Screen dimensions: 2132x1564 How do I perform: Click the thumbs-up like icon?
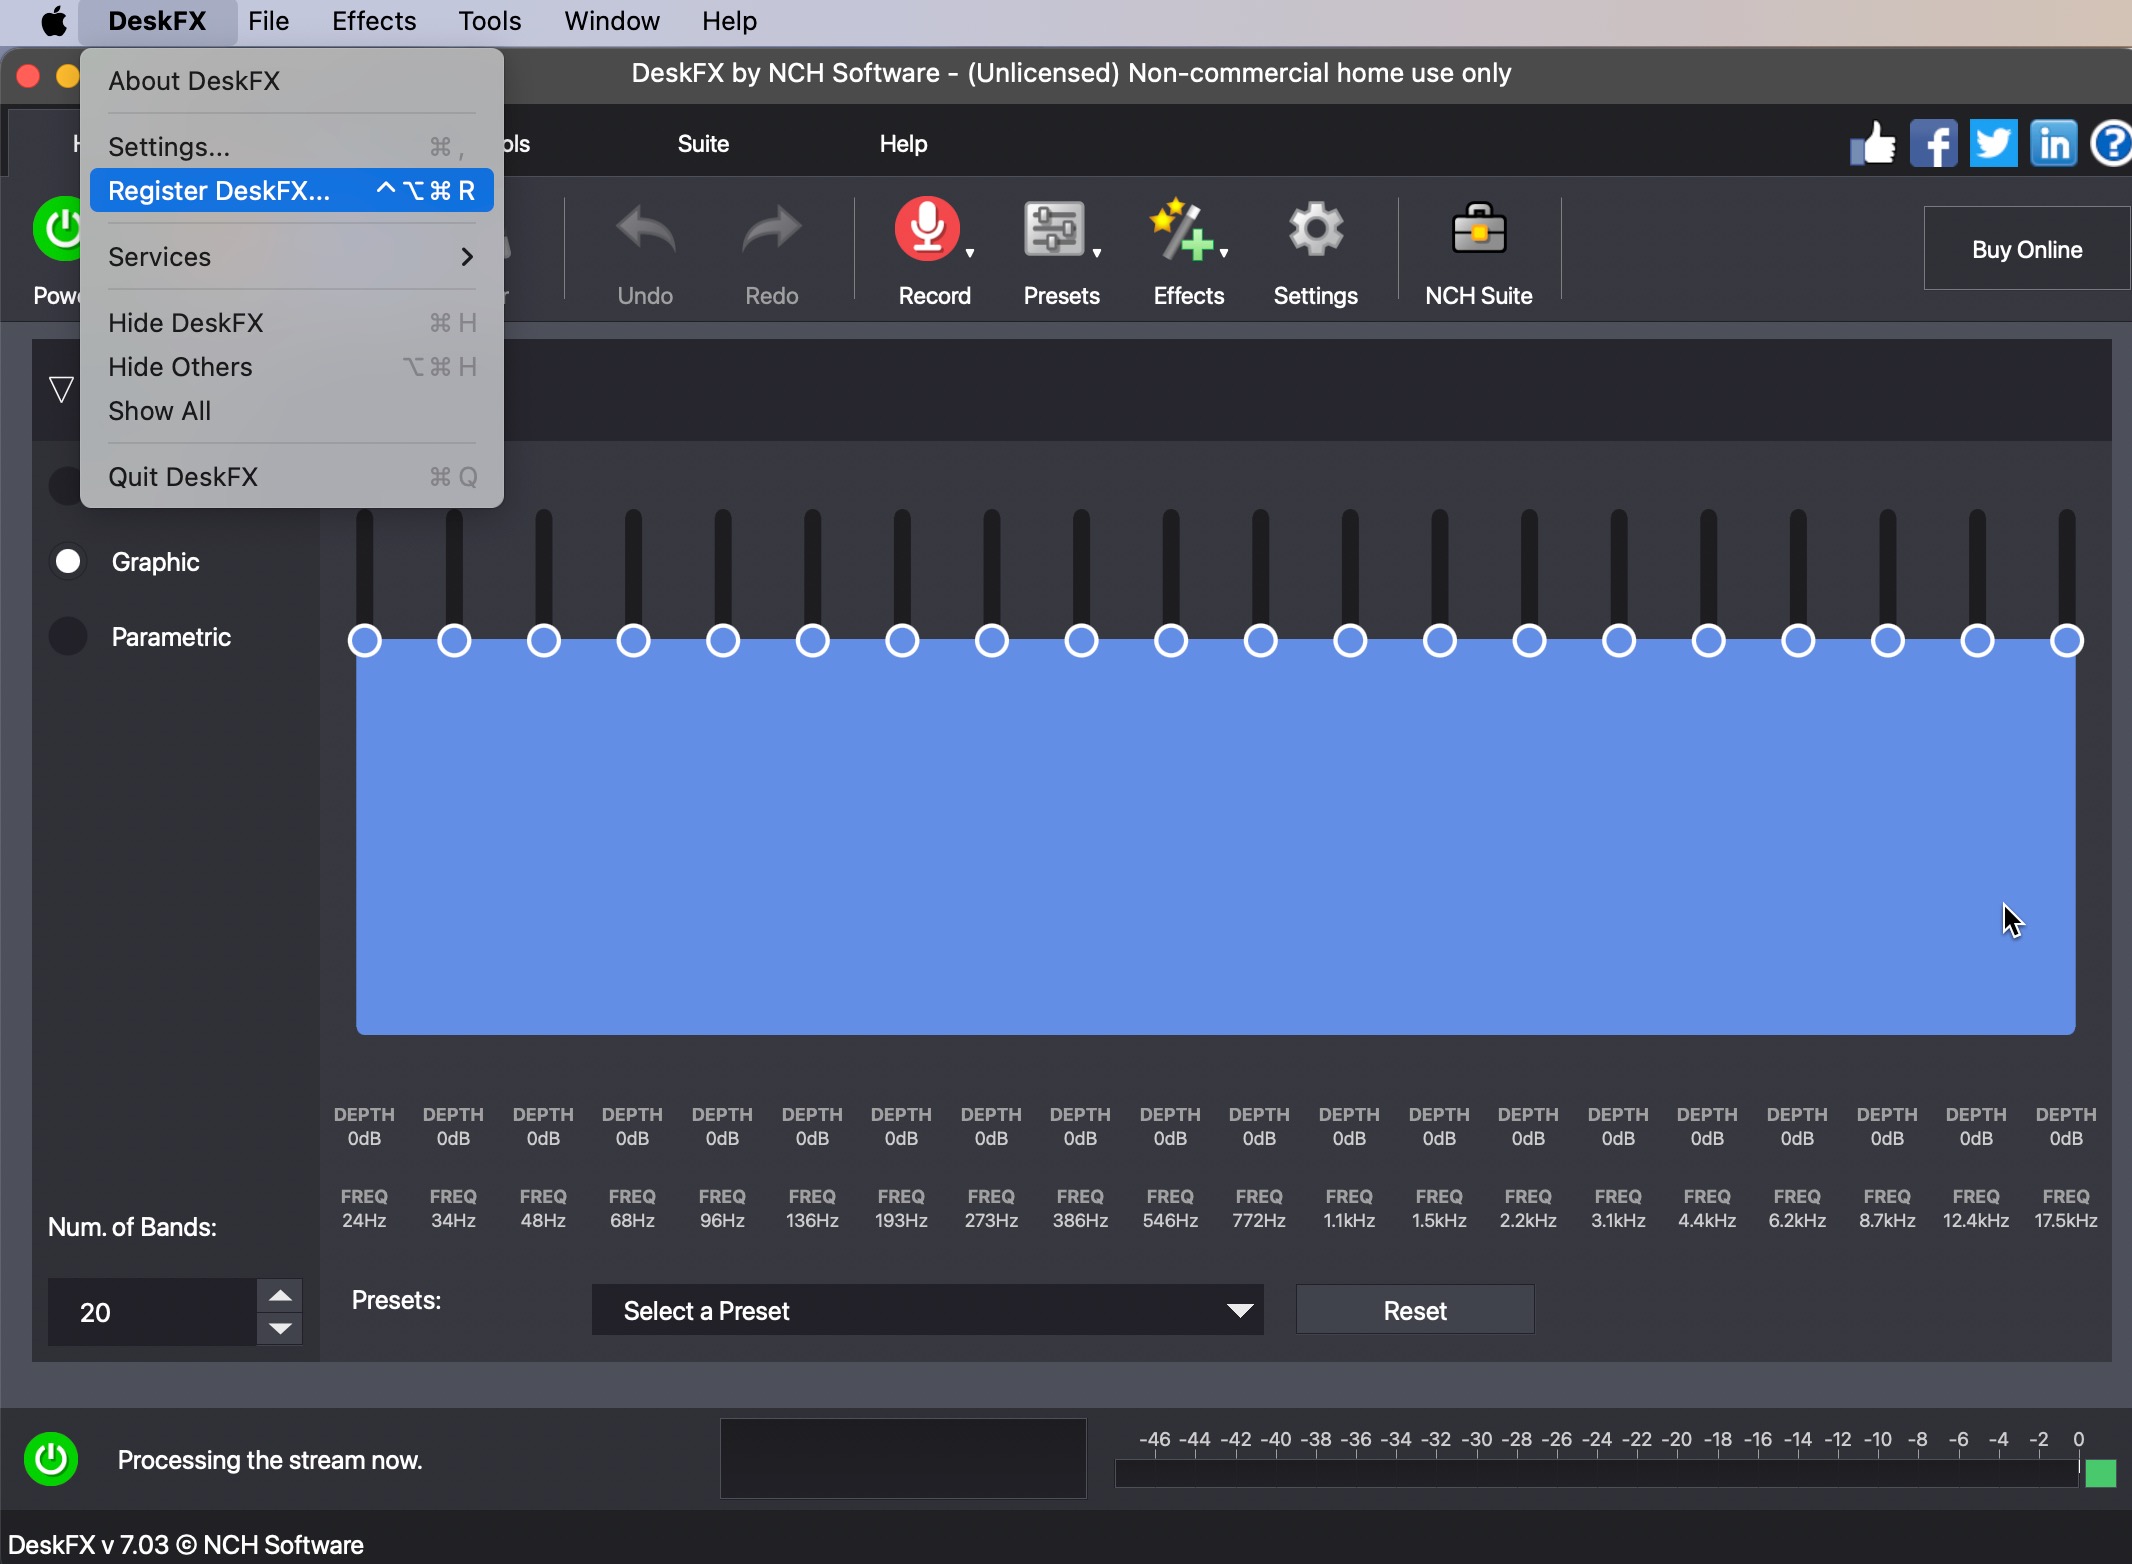pos(1873,144)
